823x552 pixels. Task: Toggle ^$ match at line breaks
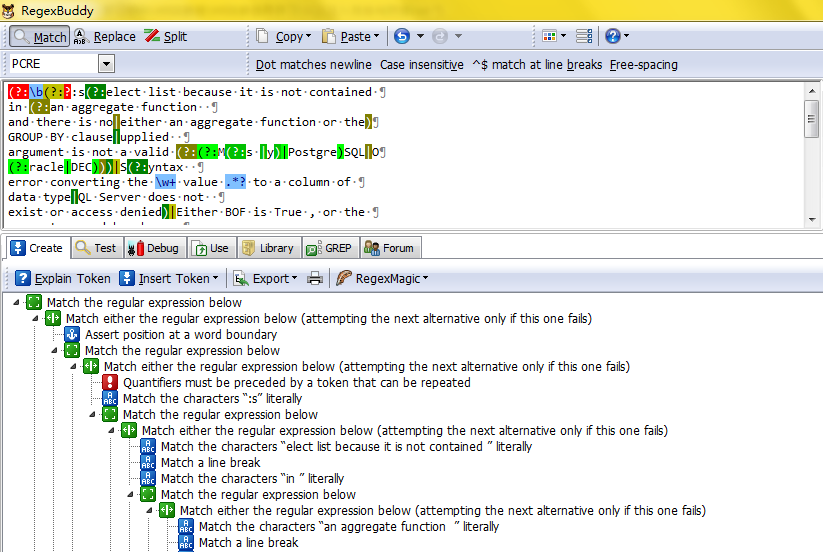tap(537, 65)
